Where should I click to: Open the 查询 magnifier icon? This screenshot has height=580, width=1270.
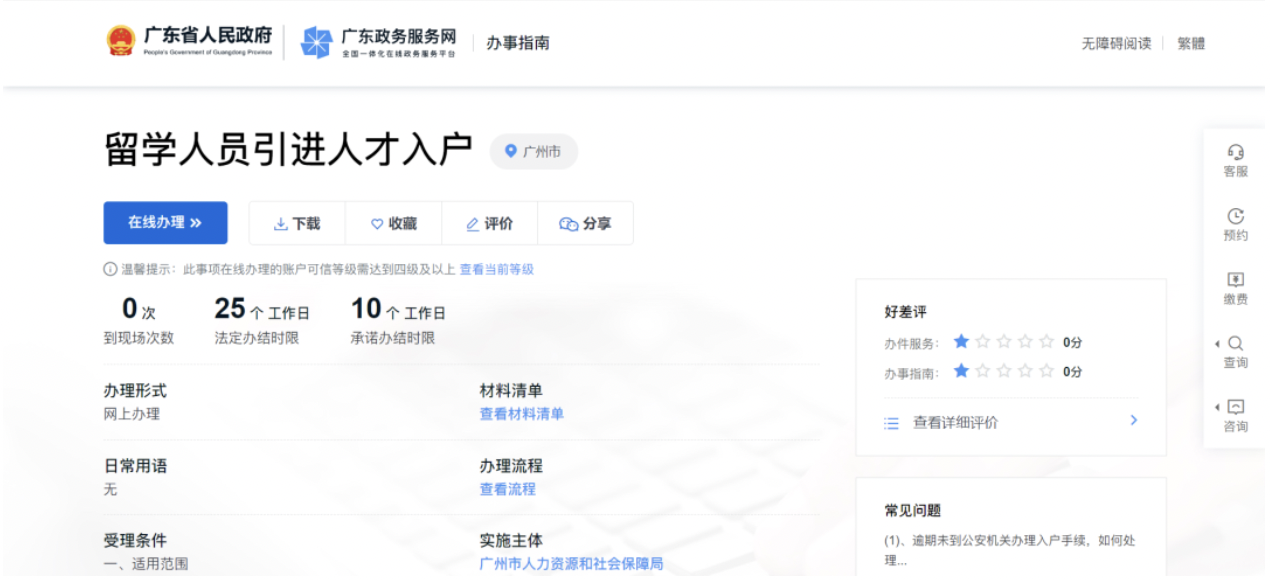pos(1235,343)
